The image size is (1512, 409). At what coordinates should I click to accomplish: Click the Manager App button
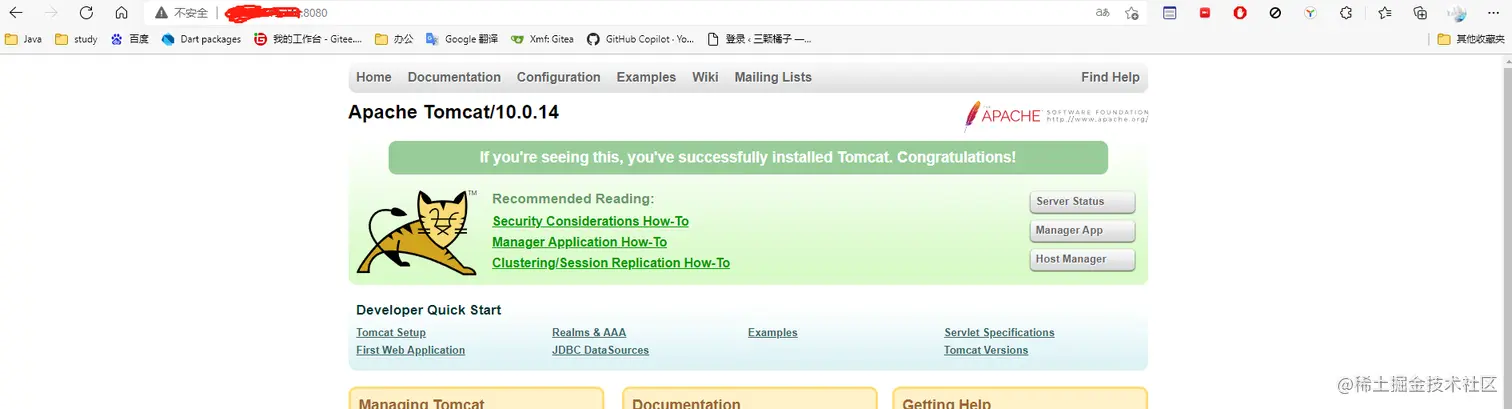[x=1082, y=230]
